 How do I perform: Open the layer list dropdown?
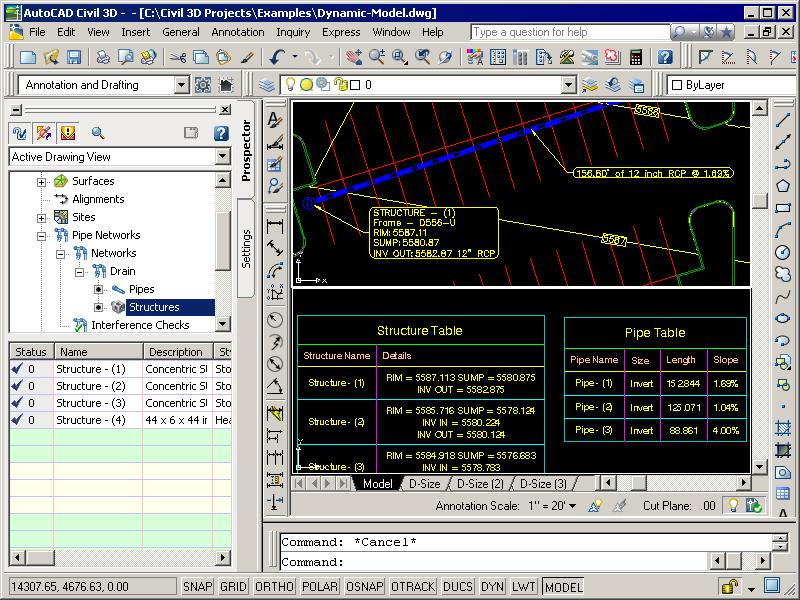coord(569,85)
